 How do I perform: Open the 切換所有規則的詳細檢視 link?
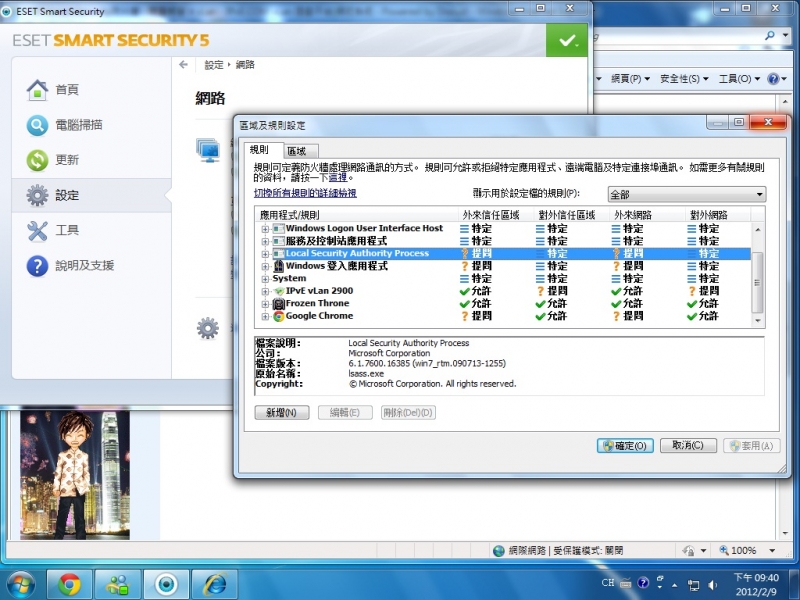coord(305,193)
